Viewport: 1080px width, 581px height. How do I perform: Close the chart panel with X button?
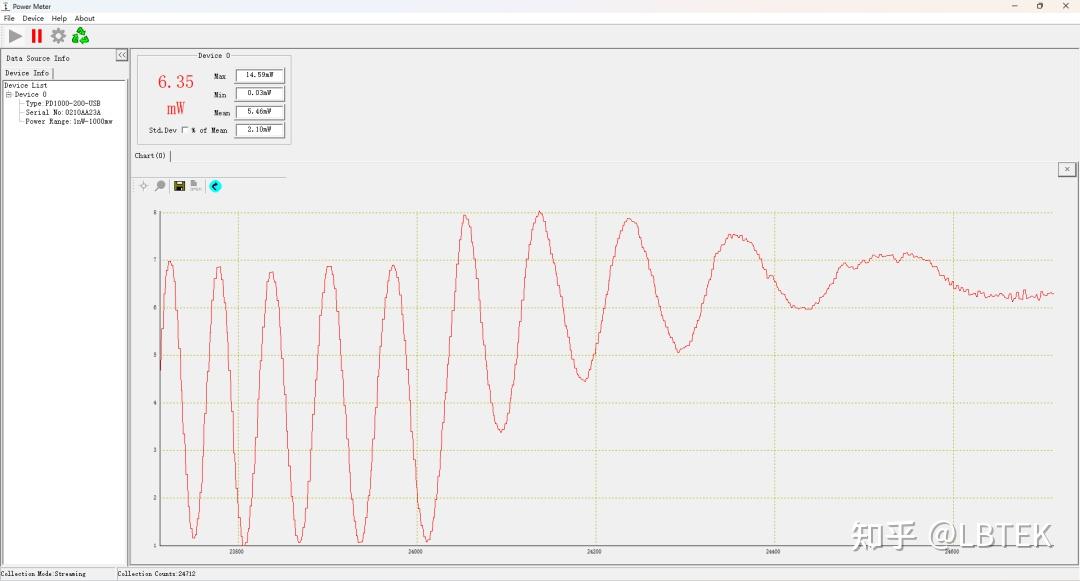tap(1067, 169)
